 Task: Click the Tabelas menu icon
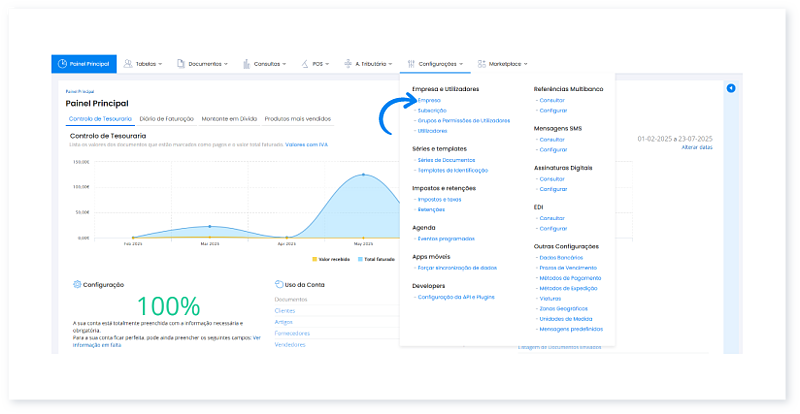(129, 64)
